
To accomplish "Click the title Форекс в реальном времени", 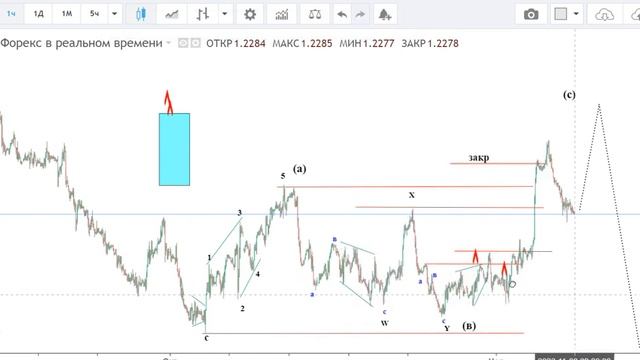I will pos(81,43).
